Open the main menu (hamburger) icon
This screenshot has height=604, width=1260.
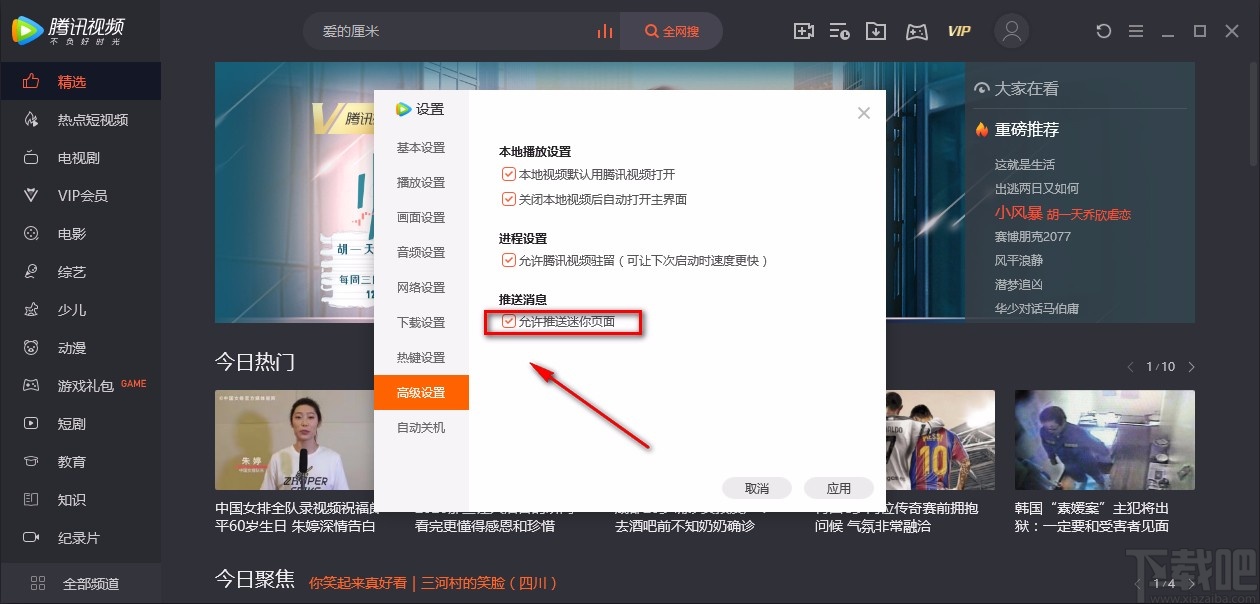click(1135, 31)
